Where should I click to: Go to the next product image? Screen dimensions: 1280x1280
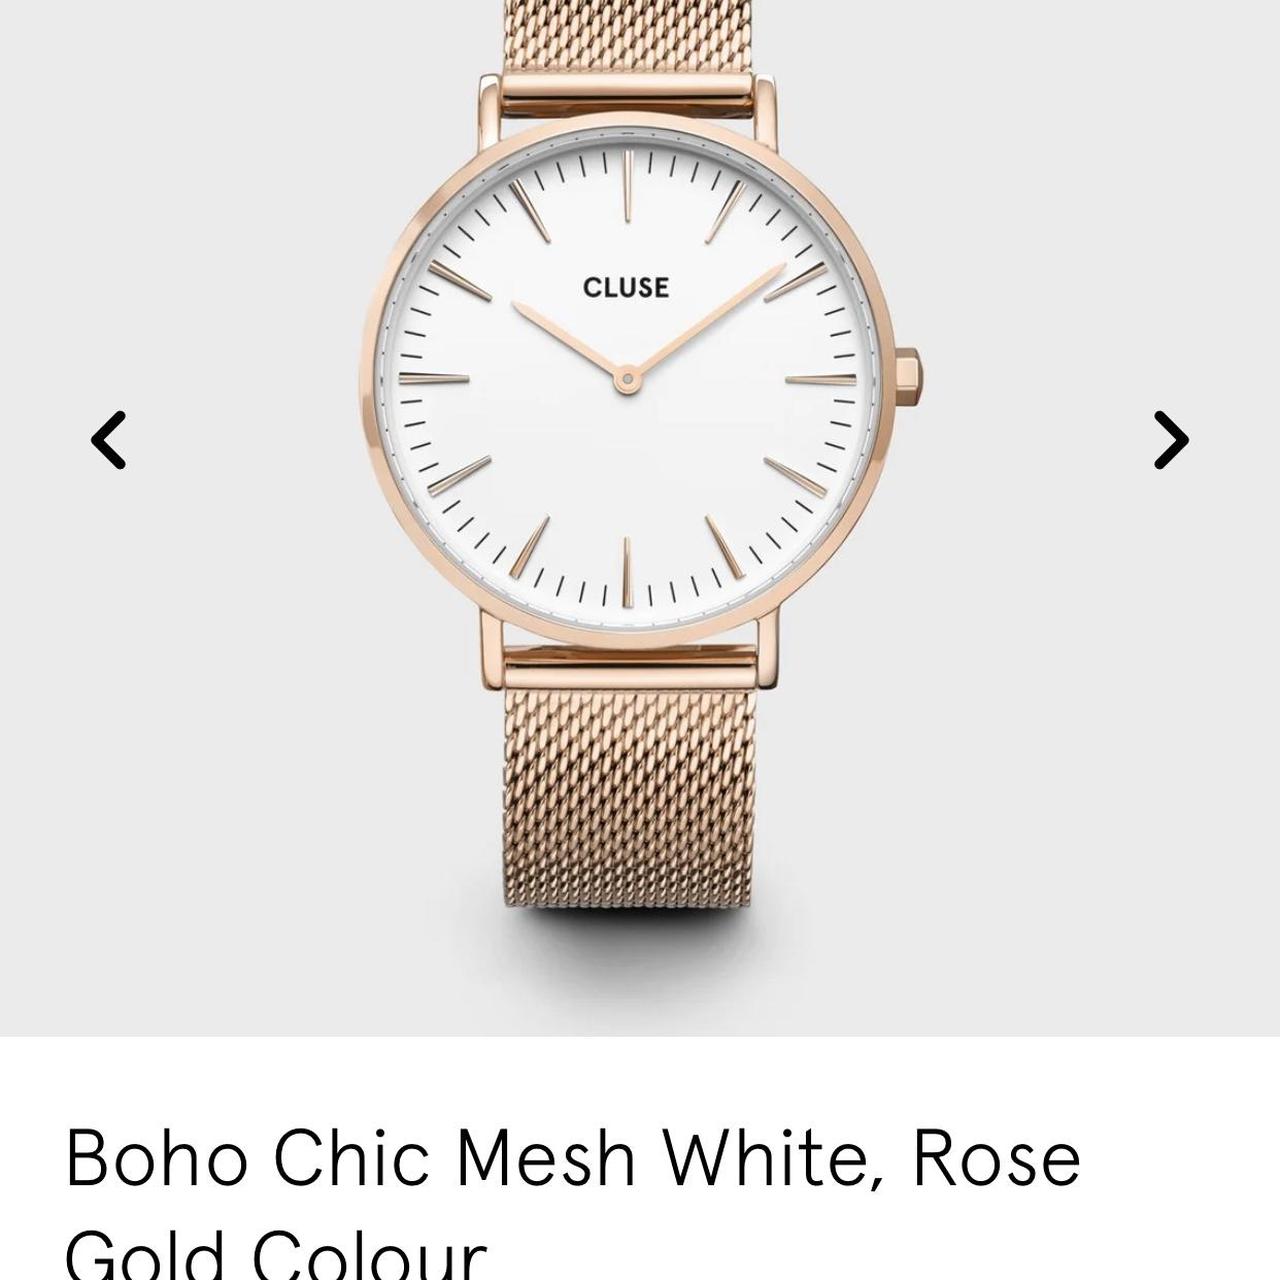click(x=1171, y=439)
